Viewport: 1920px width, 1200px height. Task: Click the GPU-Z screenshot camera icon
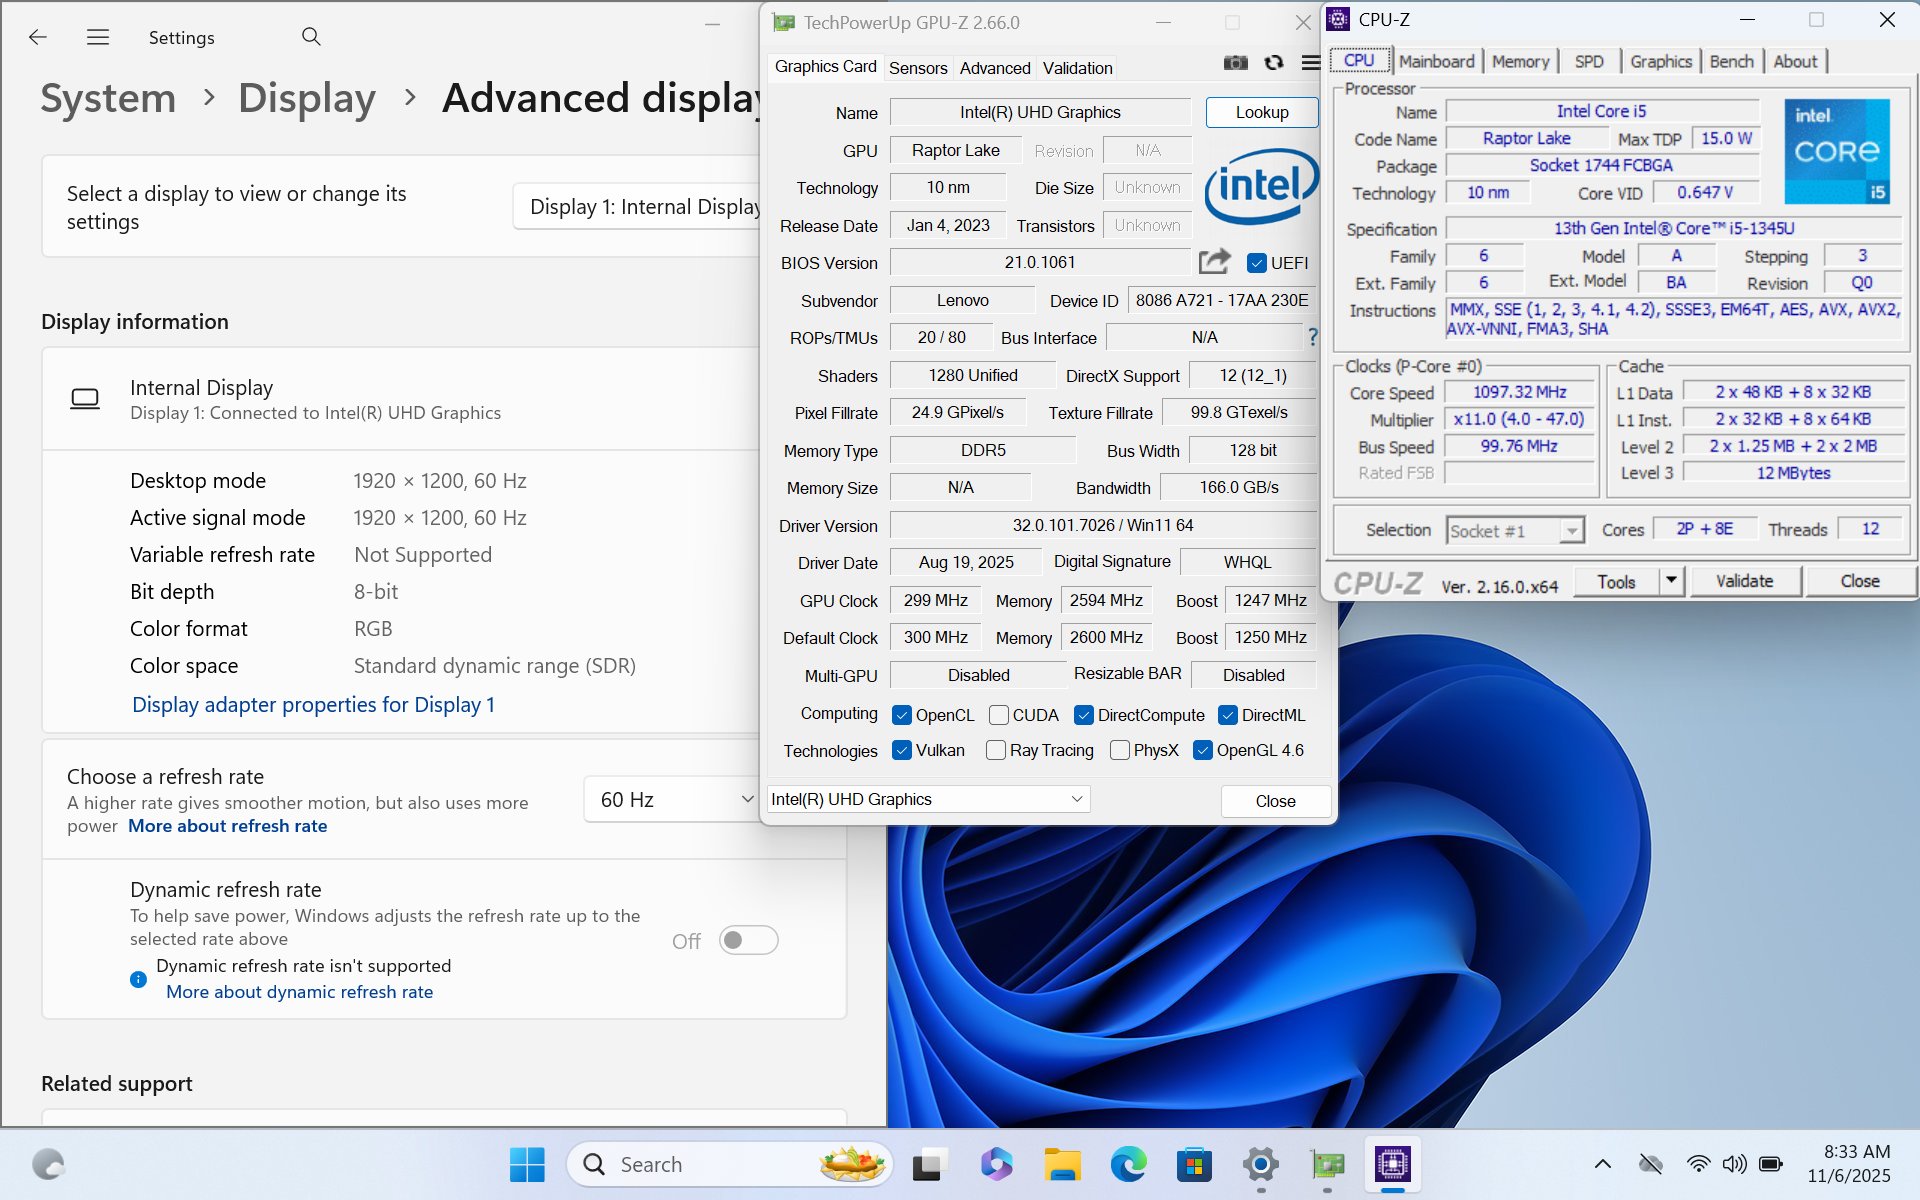pyautogui.click(x=1236, y=63)
